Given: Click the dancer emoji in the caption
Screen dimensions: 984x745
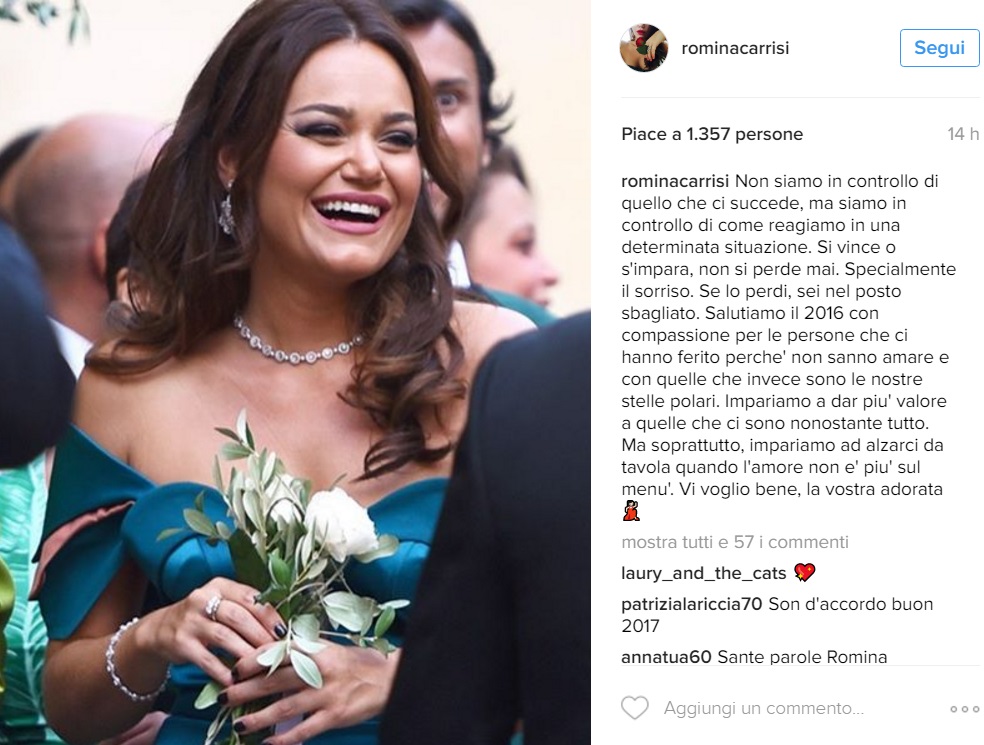Looking at the screenshot, I should (x=631, y=512).
